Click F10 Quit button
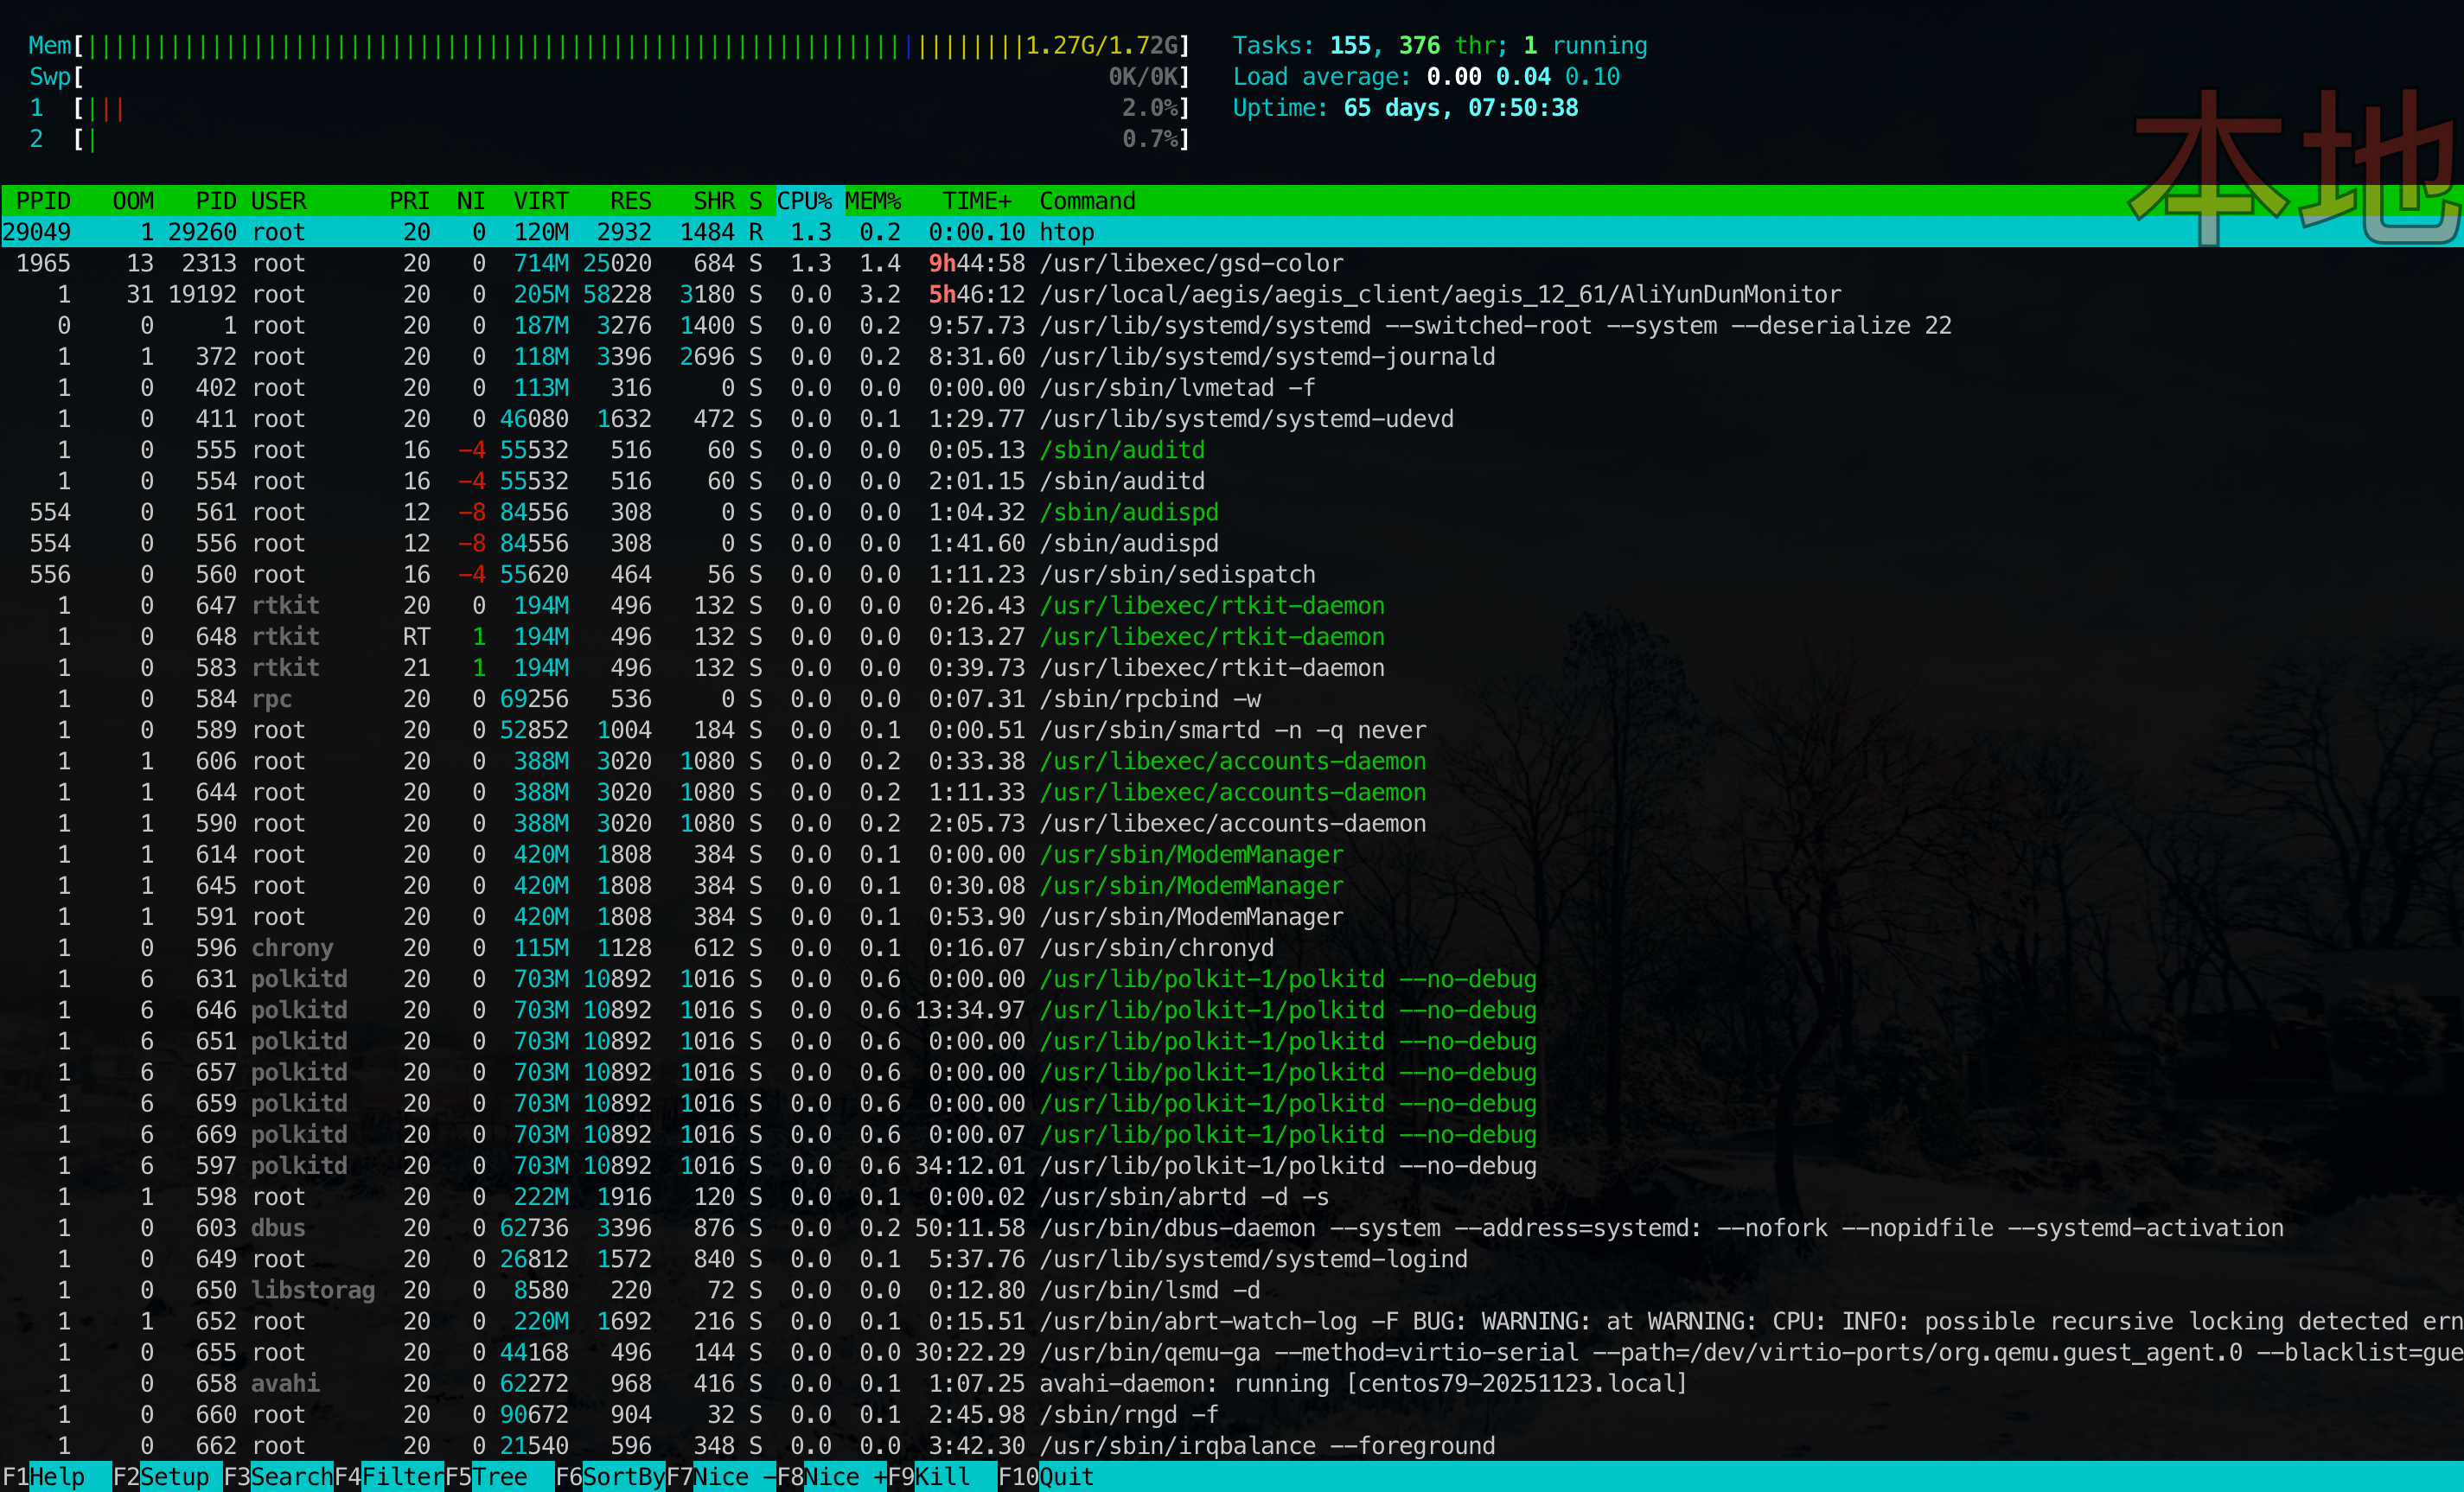The image size is (2464, 1492). [x=1046, y=1477]
